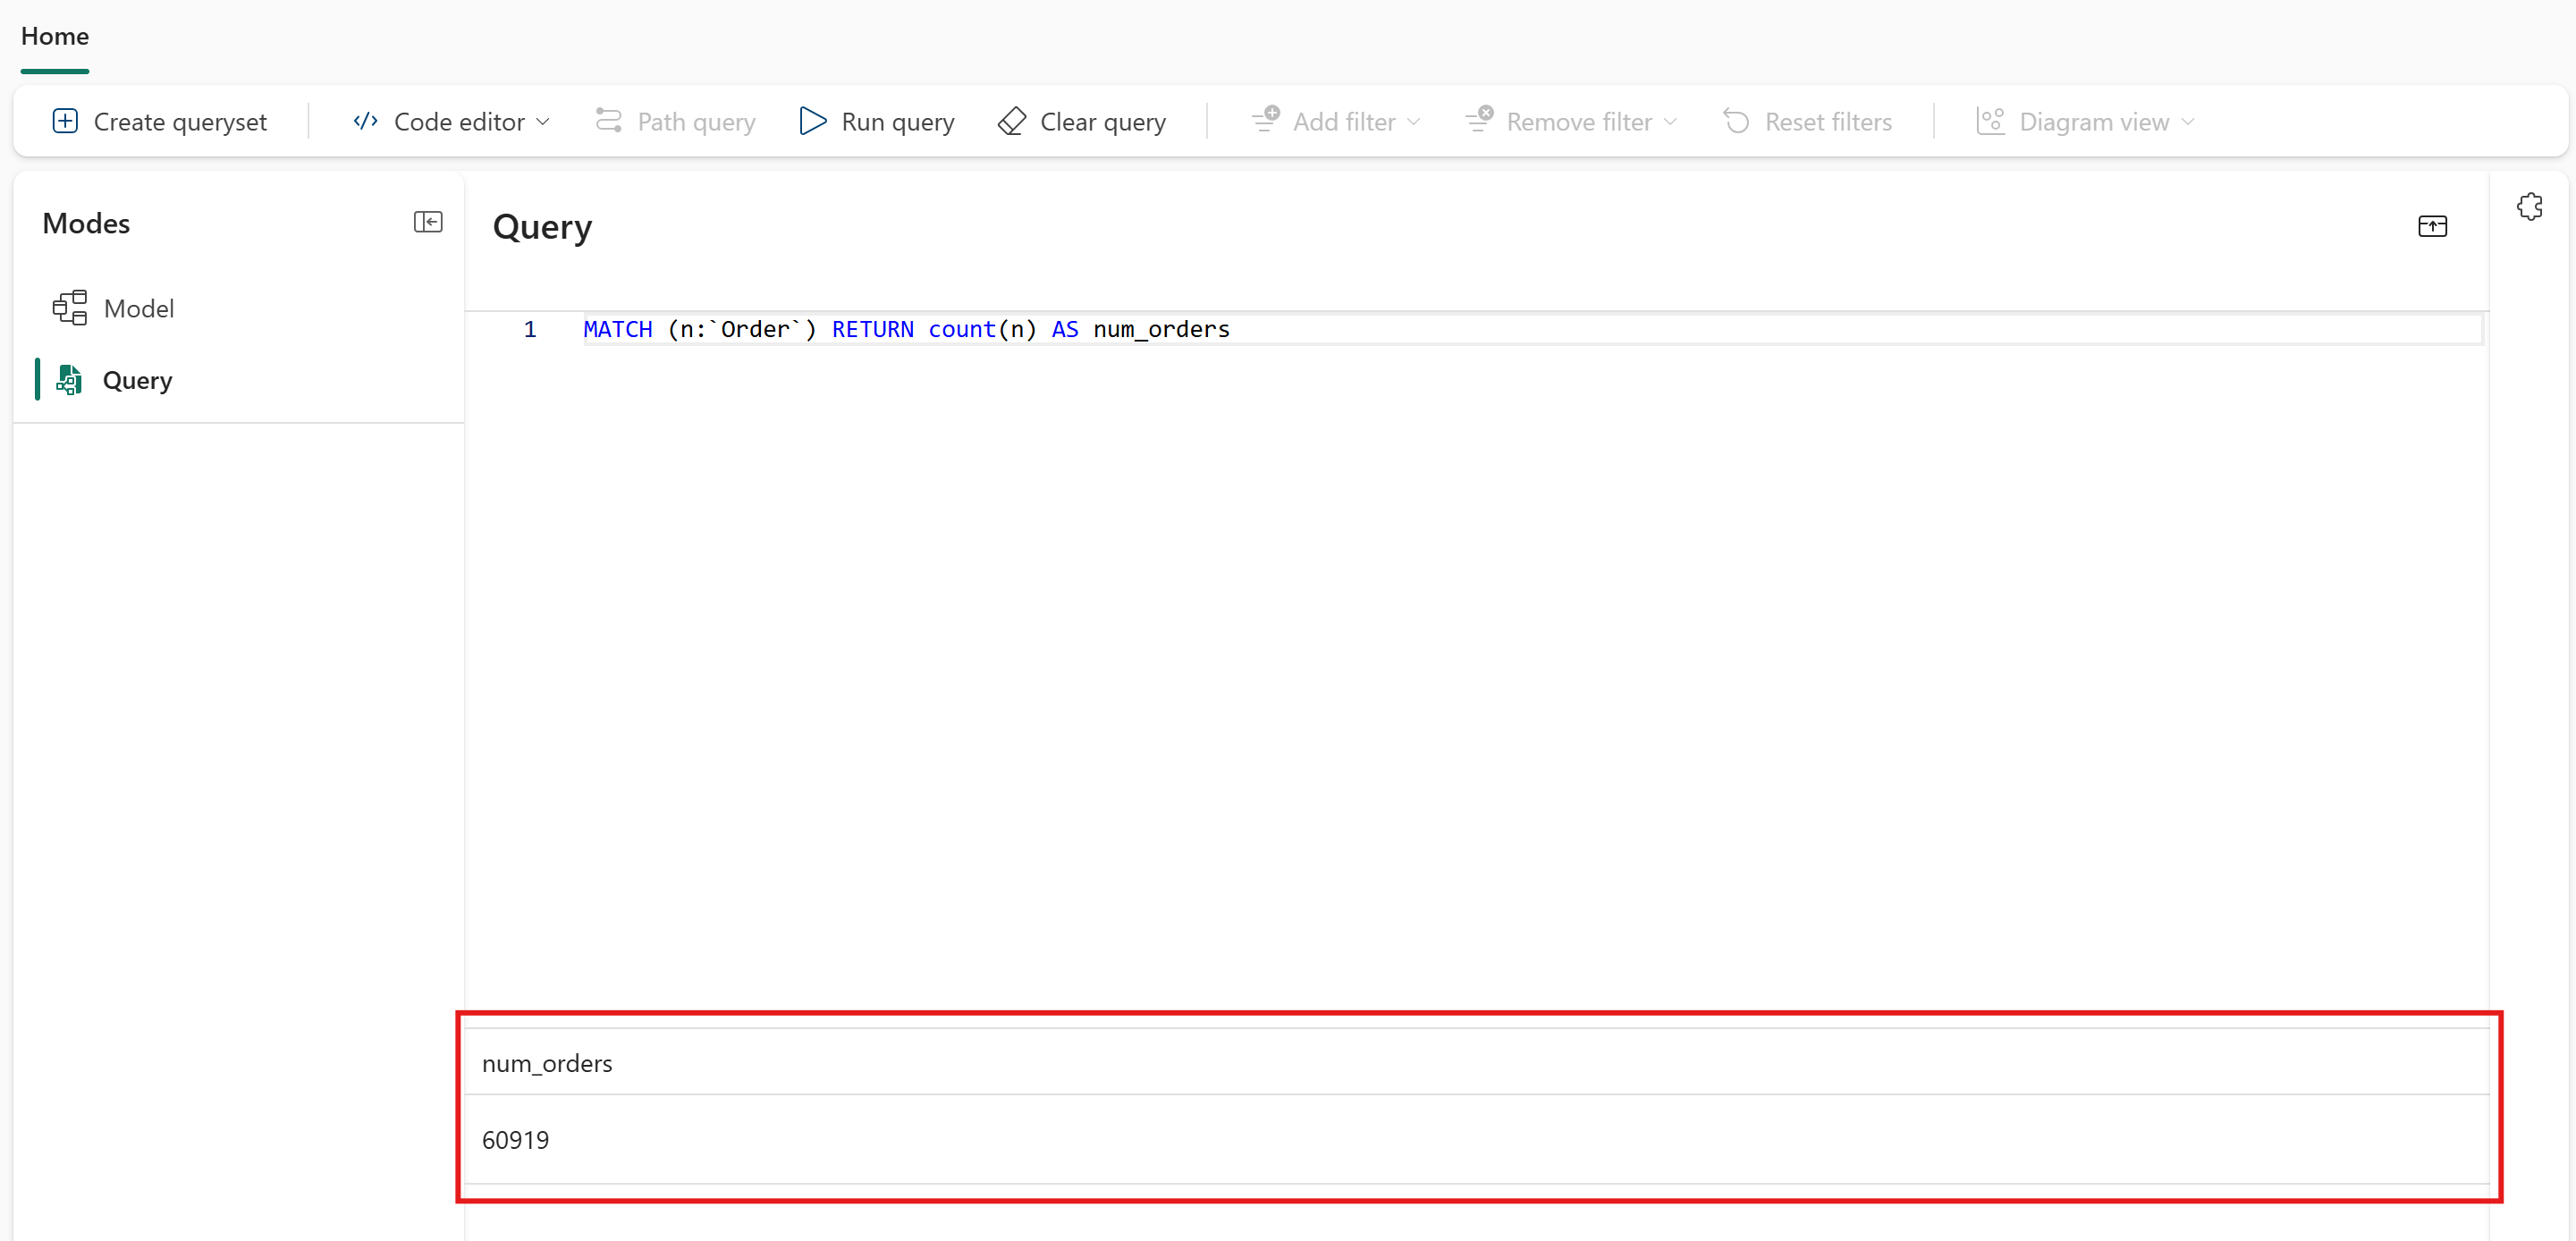
Task: Click the Path query icon
Action: click(609, 121)
